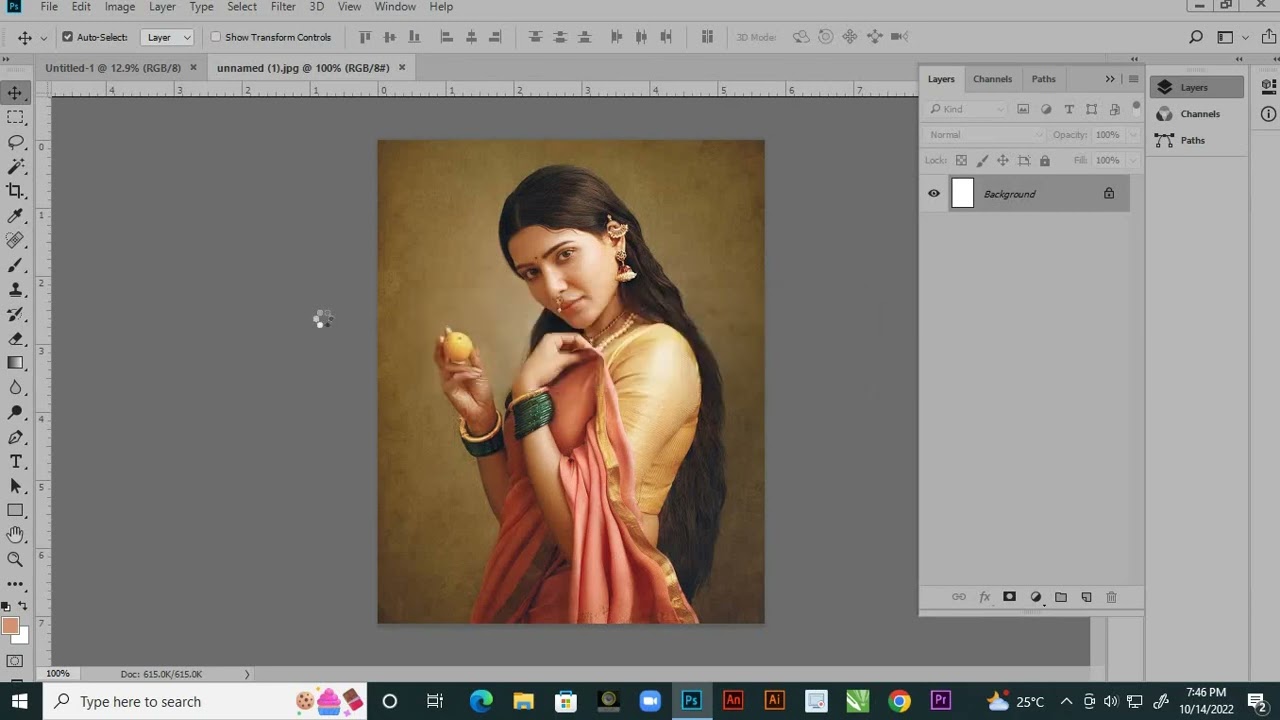
Task: Click the Add layer style fx icon
Action: tap(984, 597)
